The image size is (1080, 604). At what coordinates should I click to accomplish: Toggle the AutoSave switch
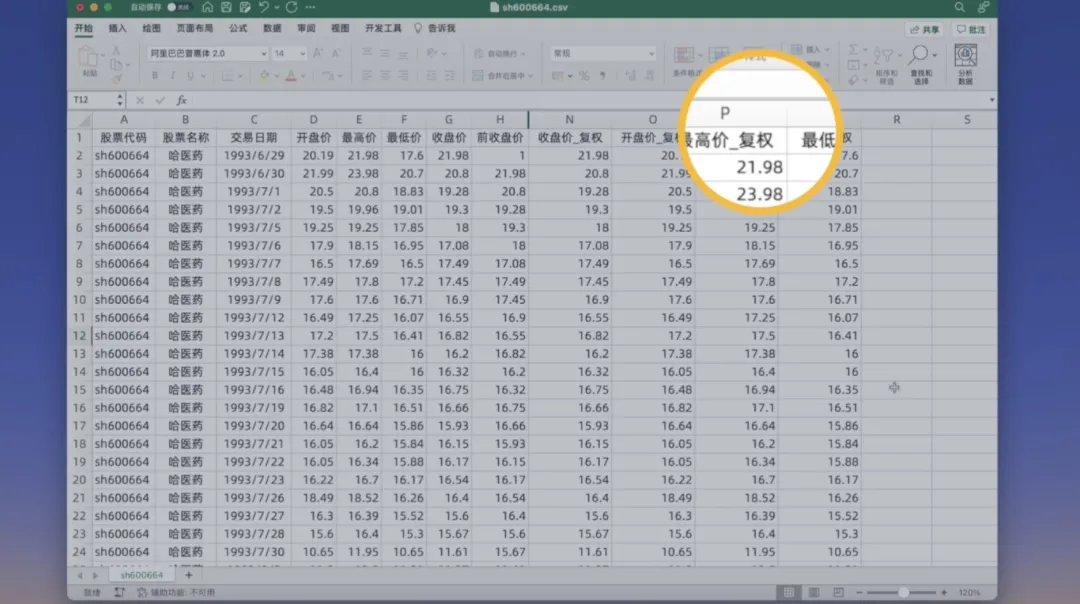point(178,8)
